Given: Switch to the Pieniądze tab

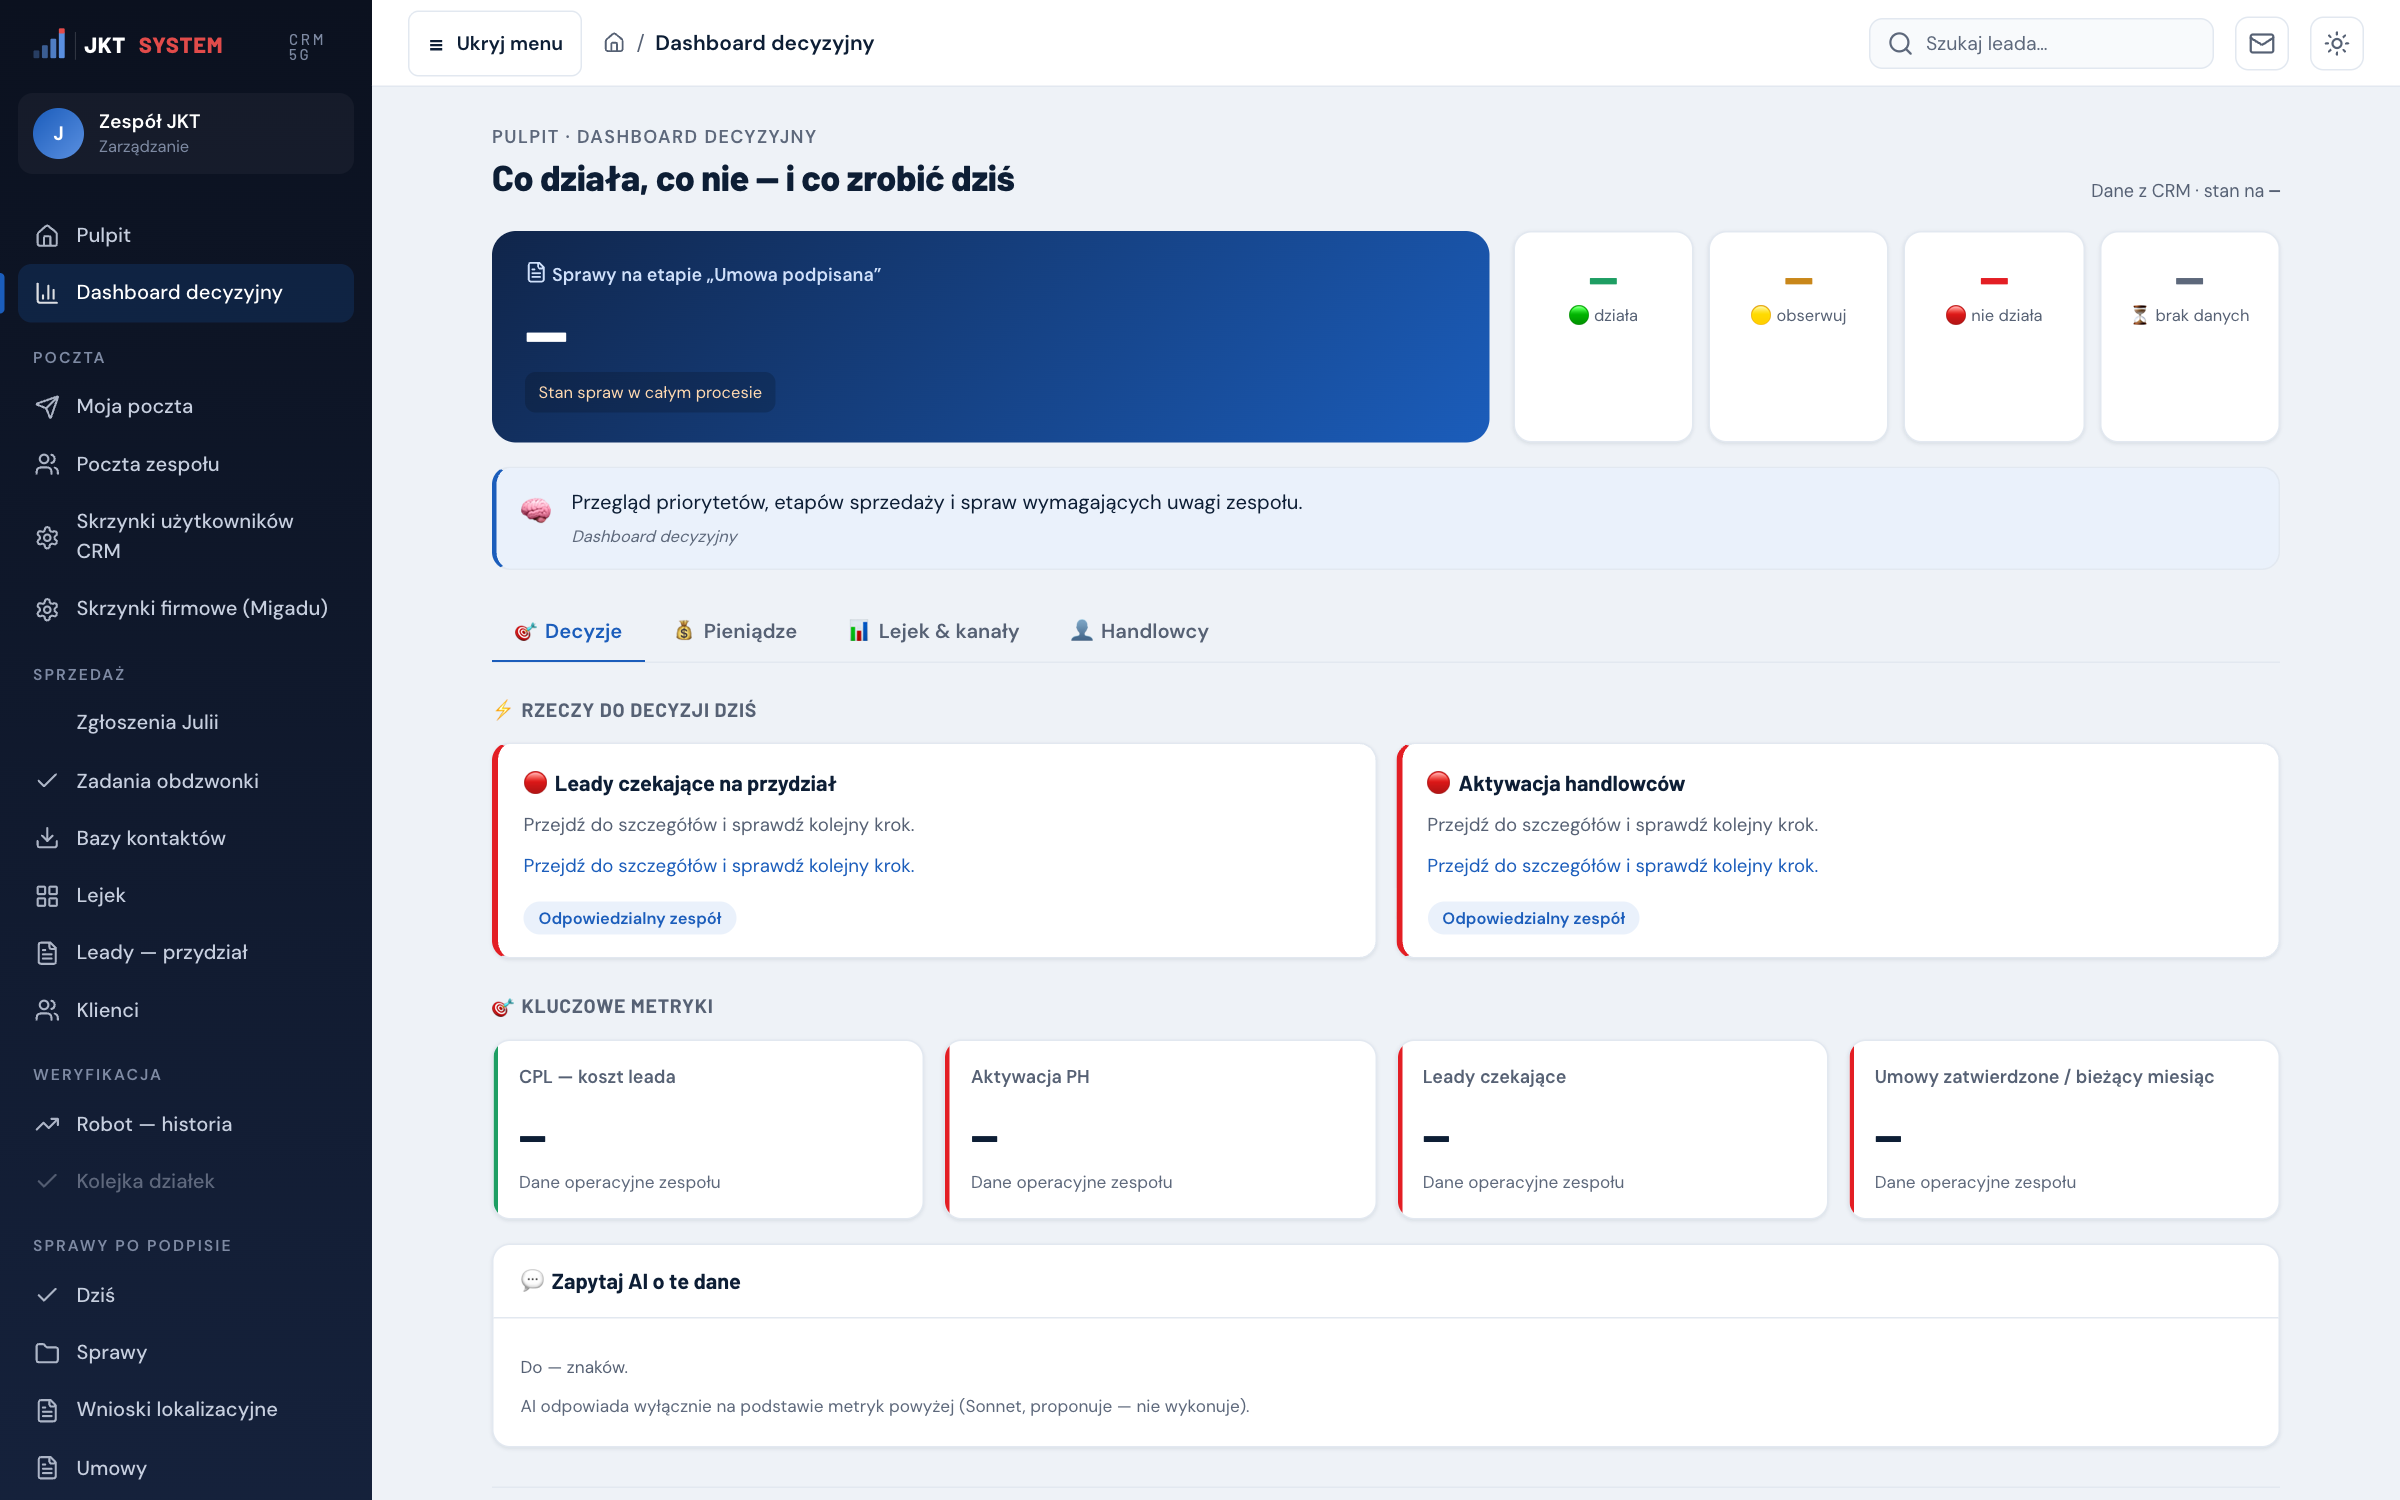Looking at the screenshot, I should click(736, 631).
